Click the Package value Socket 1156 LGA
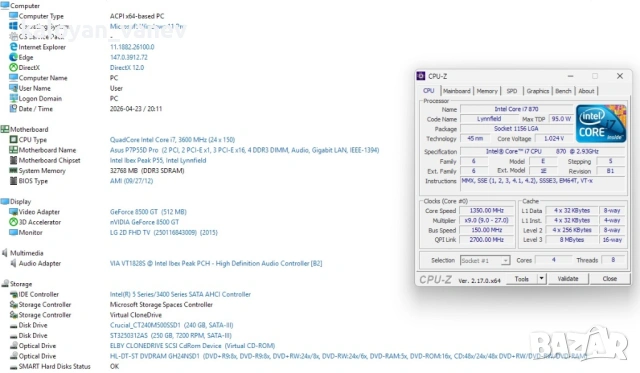 [516, 129]
